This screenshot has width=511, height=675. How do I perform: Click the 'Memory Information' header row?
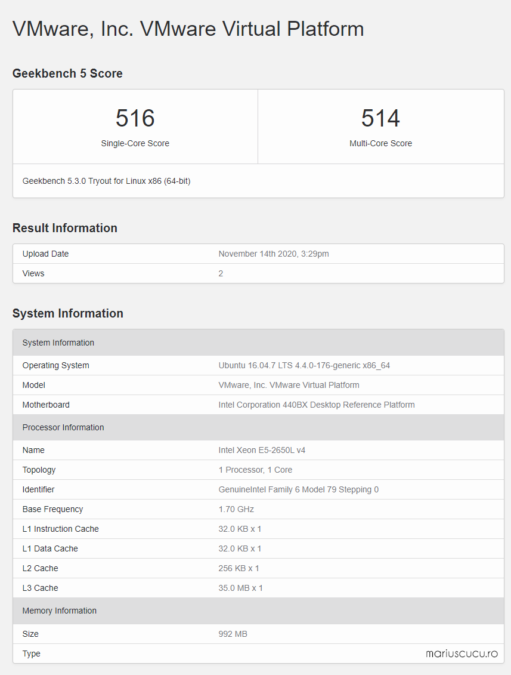(x=258, y=611)
